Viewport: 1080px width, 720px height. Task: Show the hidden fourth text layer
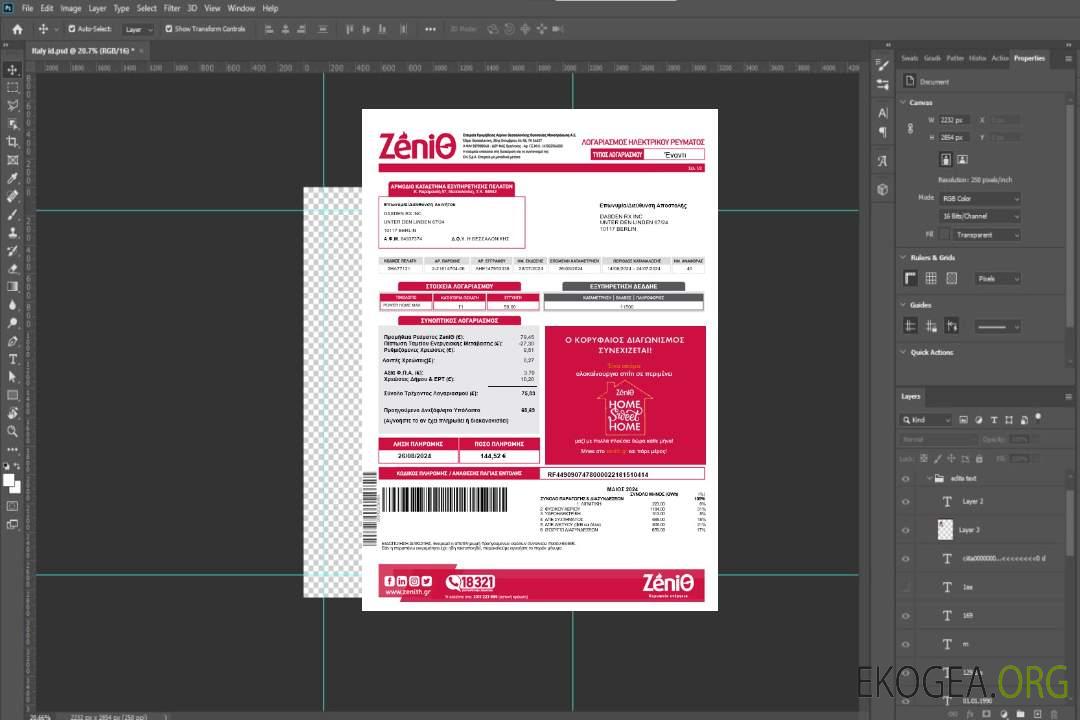pos(906,587)
